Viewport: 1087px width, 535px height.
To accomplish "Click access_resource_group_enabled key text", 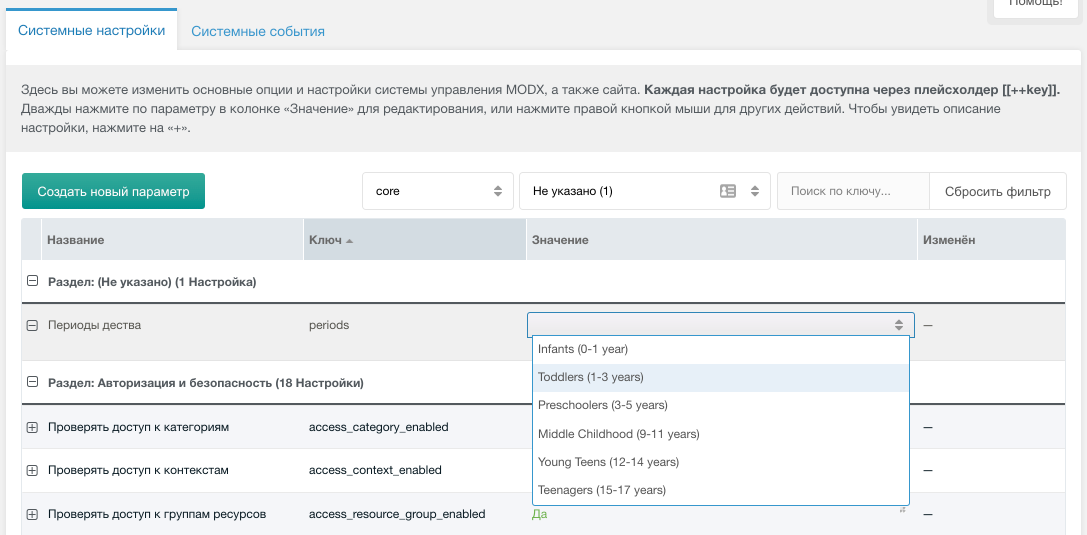I will click(x=397, y=514).
